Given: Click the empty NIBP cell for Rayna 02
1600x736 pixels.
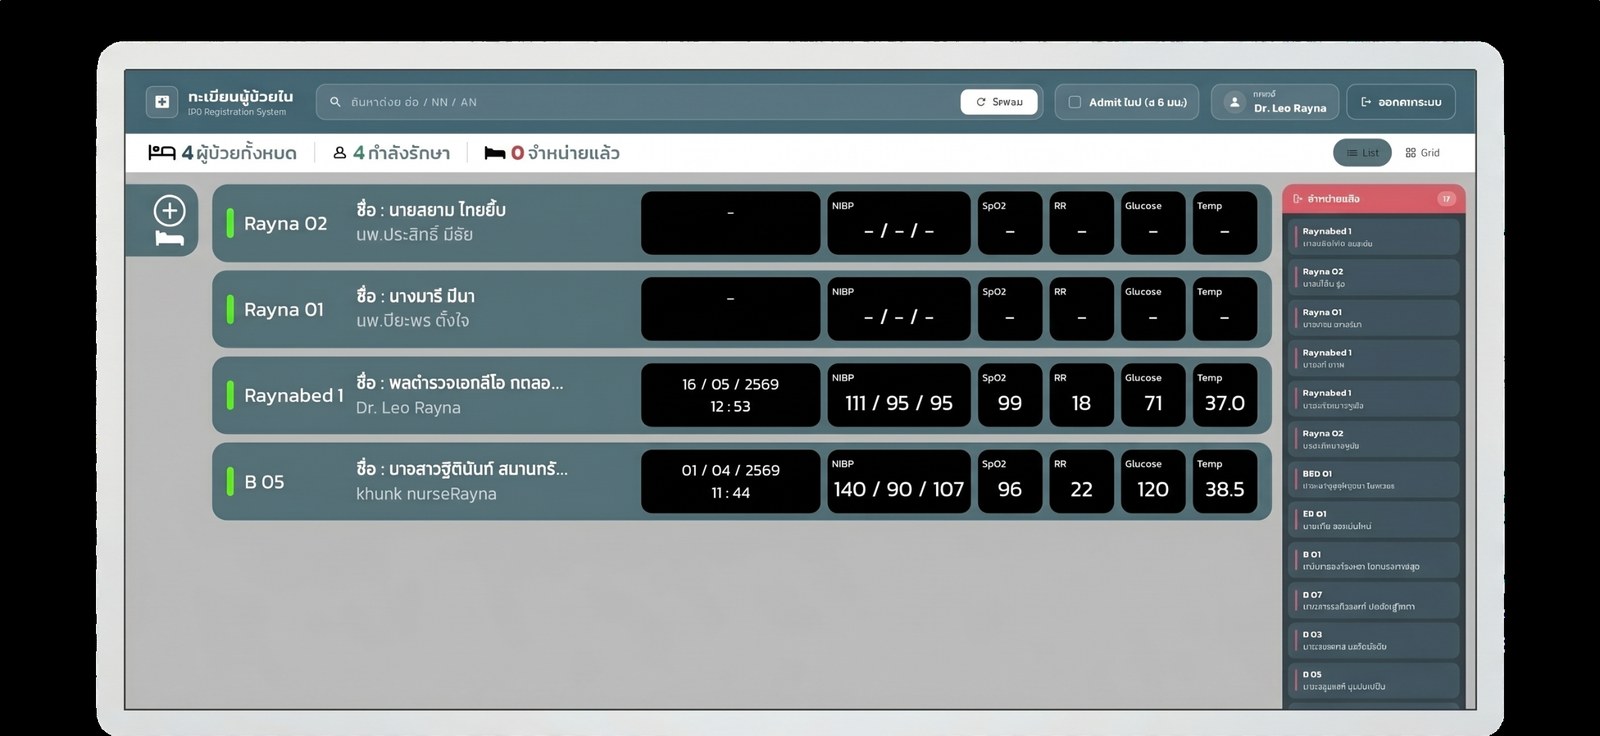Looking at the screenshot, I should 899,223.
